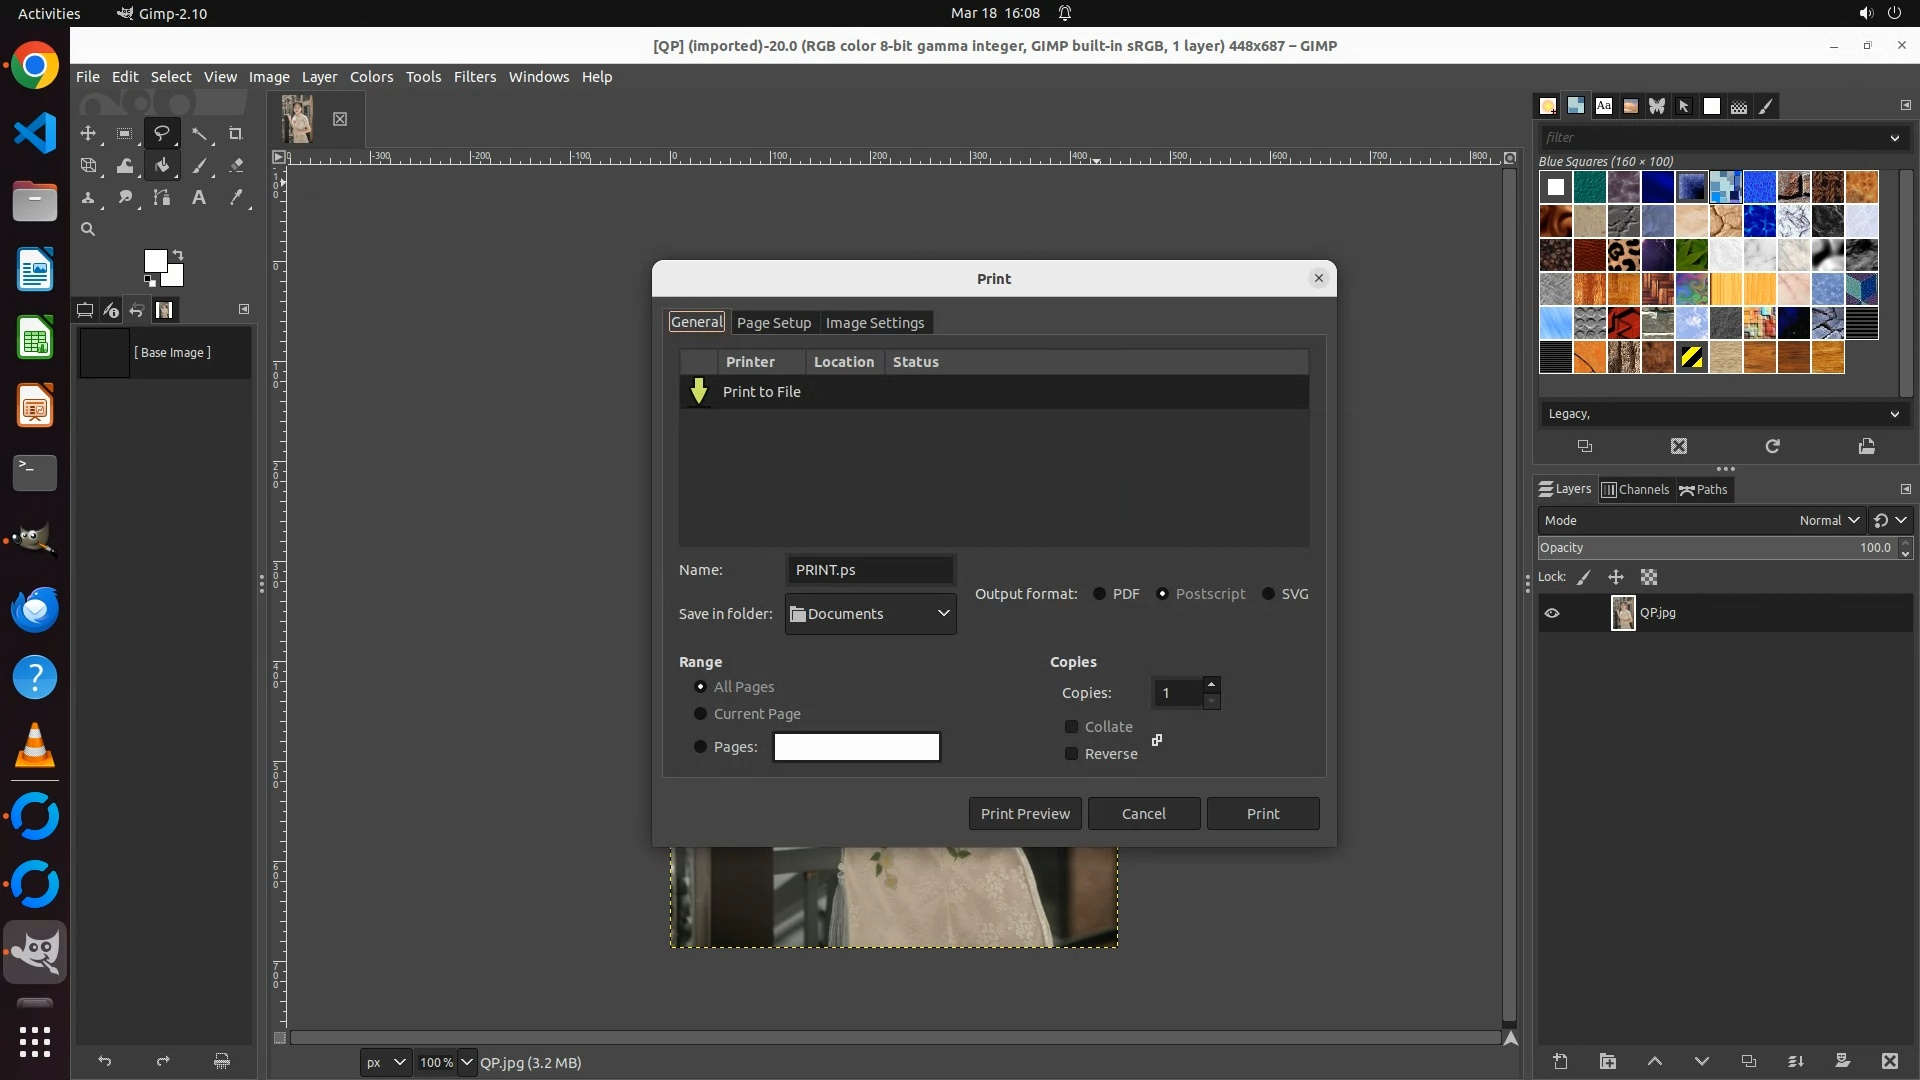This screenshot has width=1920, height=1080.
Task: Click the layer Opacity slider
Action: tap(1715, 548)
